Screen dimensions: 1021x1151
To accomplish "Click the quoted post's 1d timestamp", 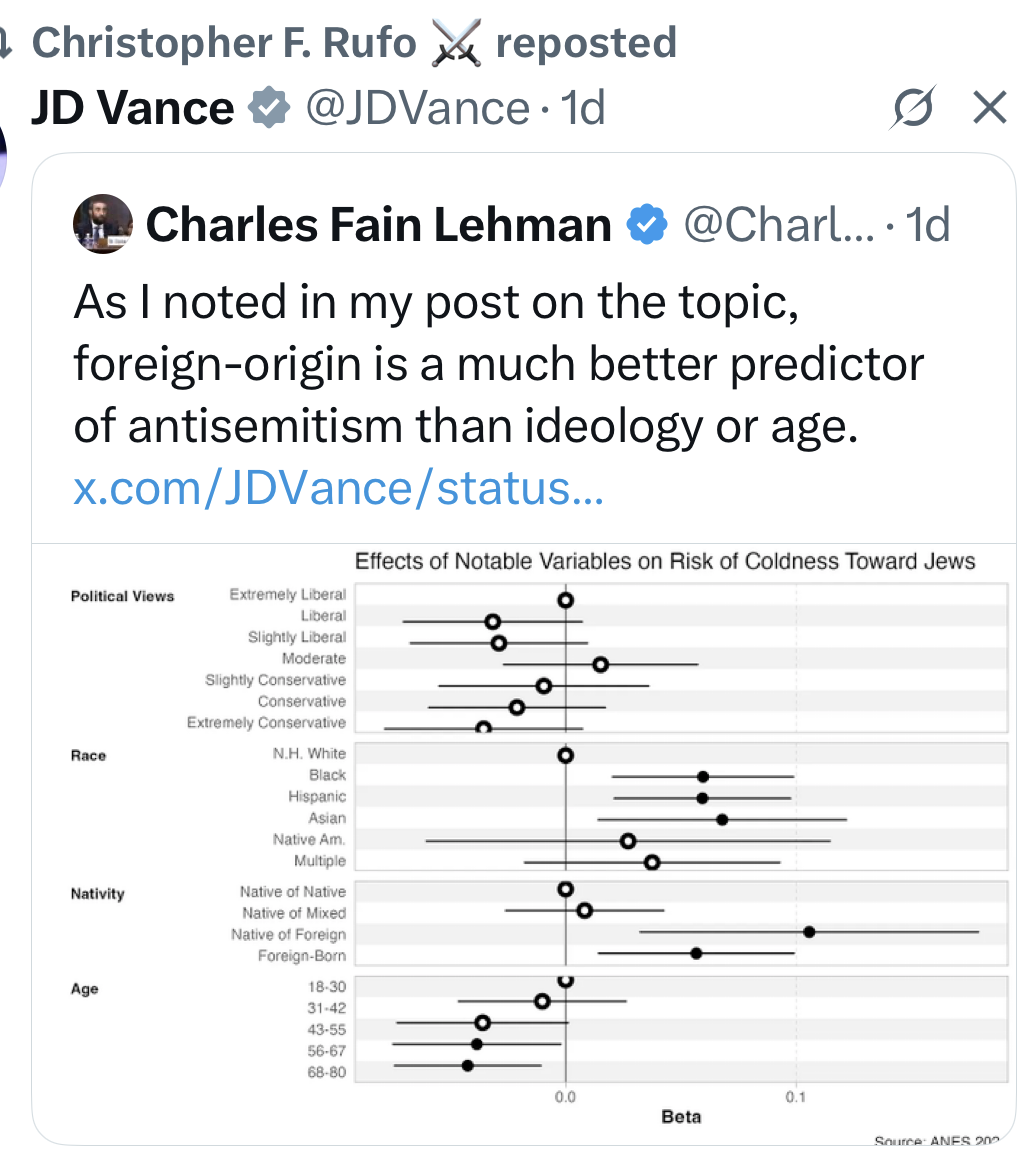I will click(926, 226).
